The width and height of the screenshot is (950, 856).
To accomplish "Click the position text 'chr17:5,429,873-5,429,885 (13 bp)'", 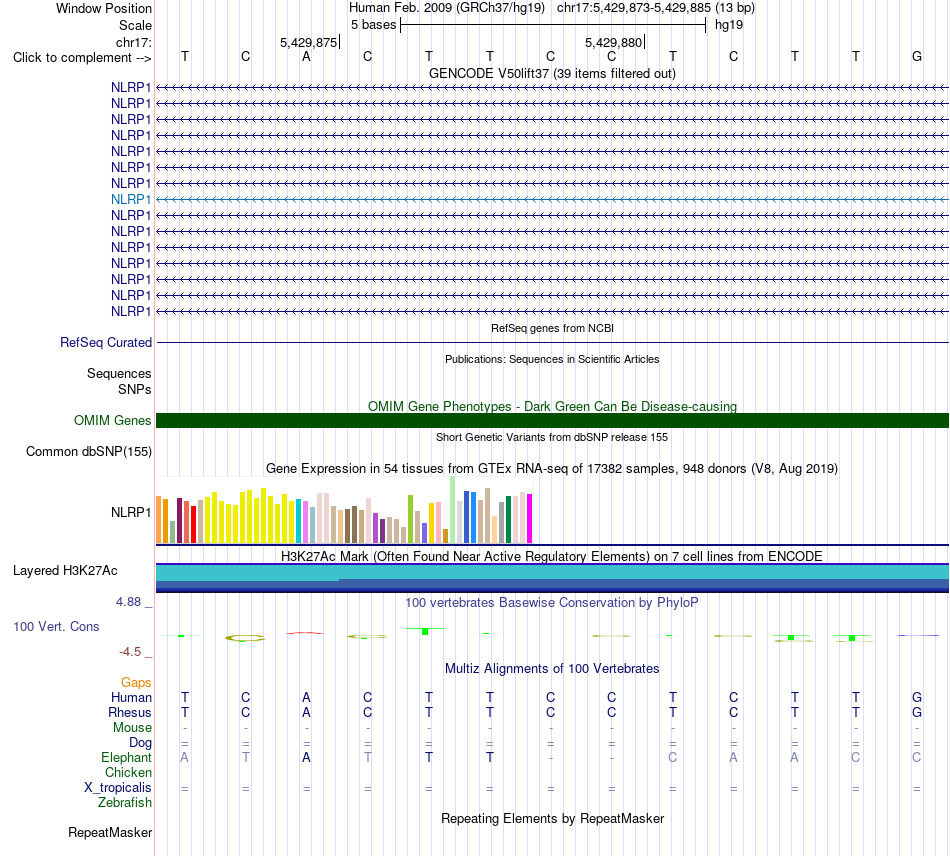I will point(656,8).
